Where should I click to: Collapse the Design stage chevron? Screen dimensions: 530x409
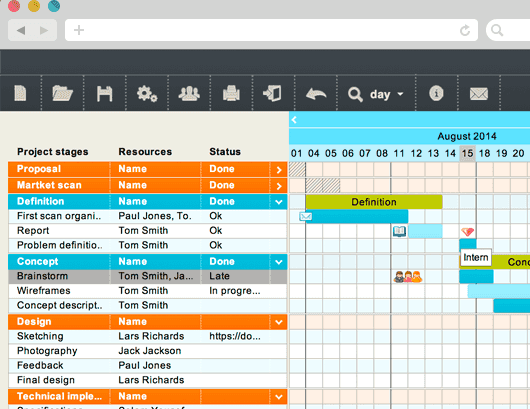point(279,322)
